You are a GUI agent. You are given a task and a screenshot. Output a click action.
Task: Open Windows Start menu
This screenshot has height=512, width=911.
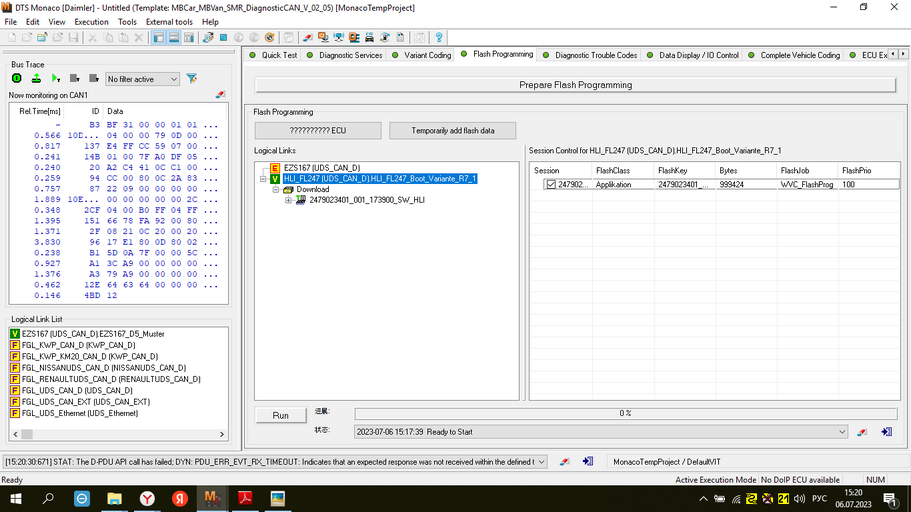(x=16, y=499)
